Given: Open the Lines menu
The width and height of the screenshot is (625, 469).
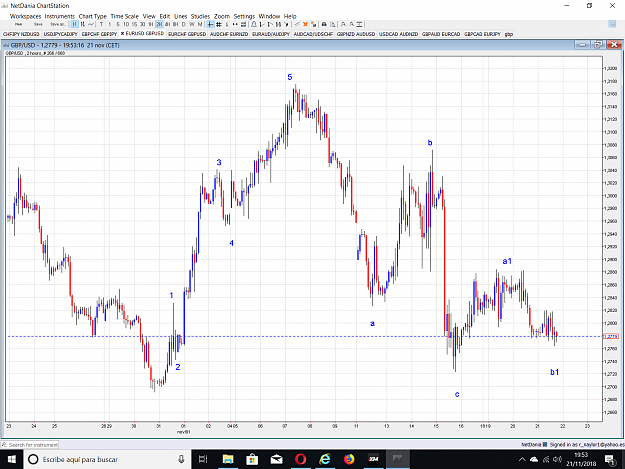Looking at the screenshot, I should pyautogui.click(x=180, y=16).
